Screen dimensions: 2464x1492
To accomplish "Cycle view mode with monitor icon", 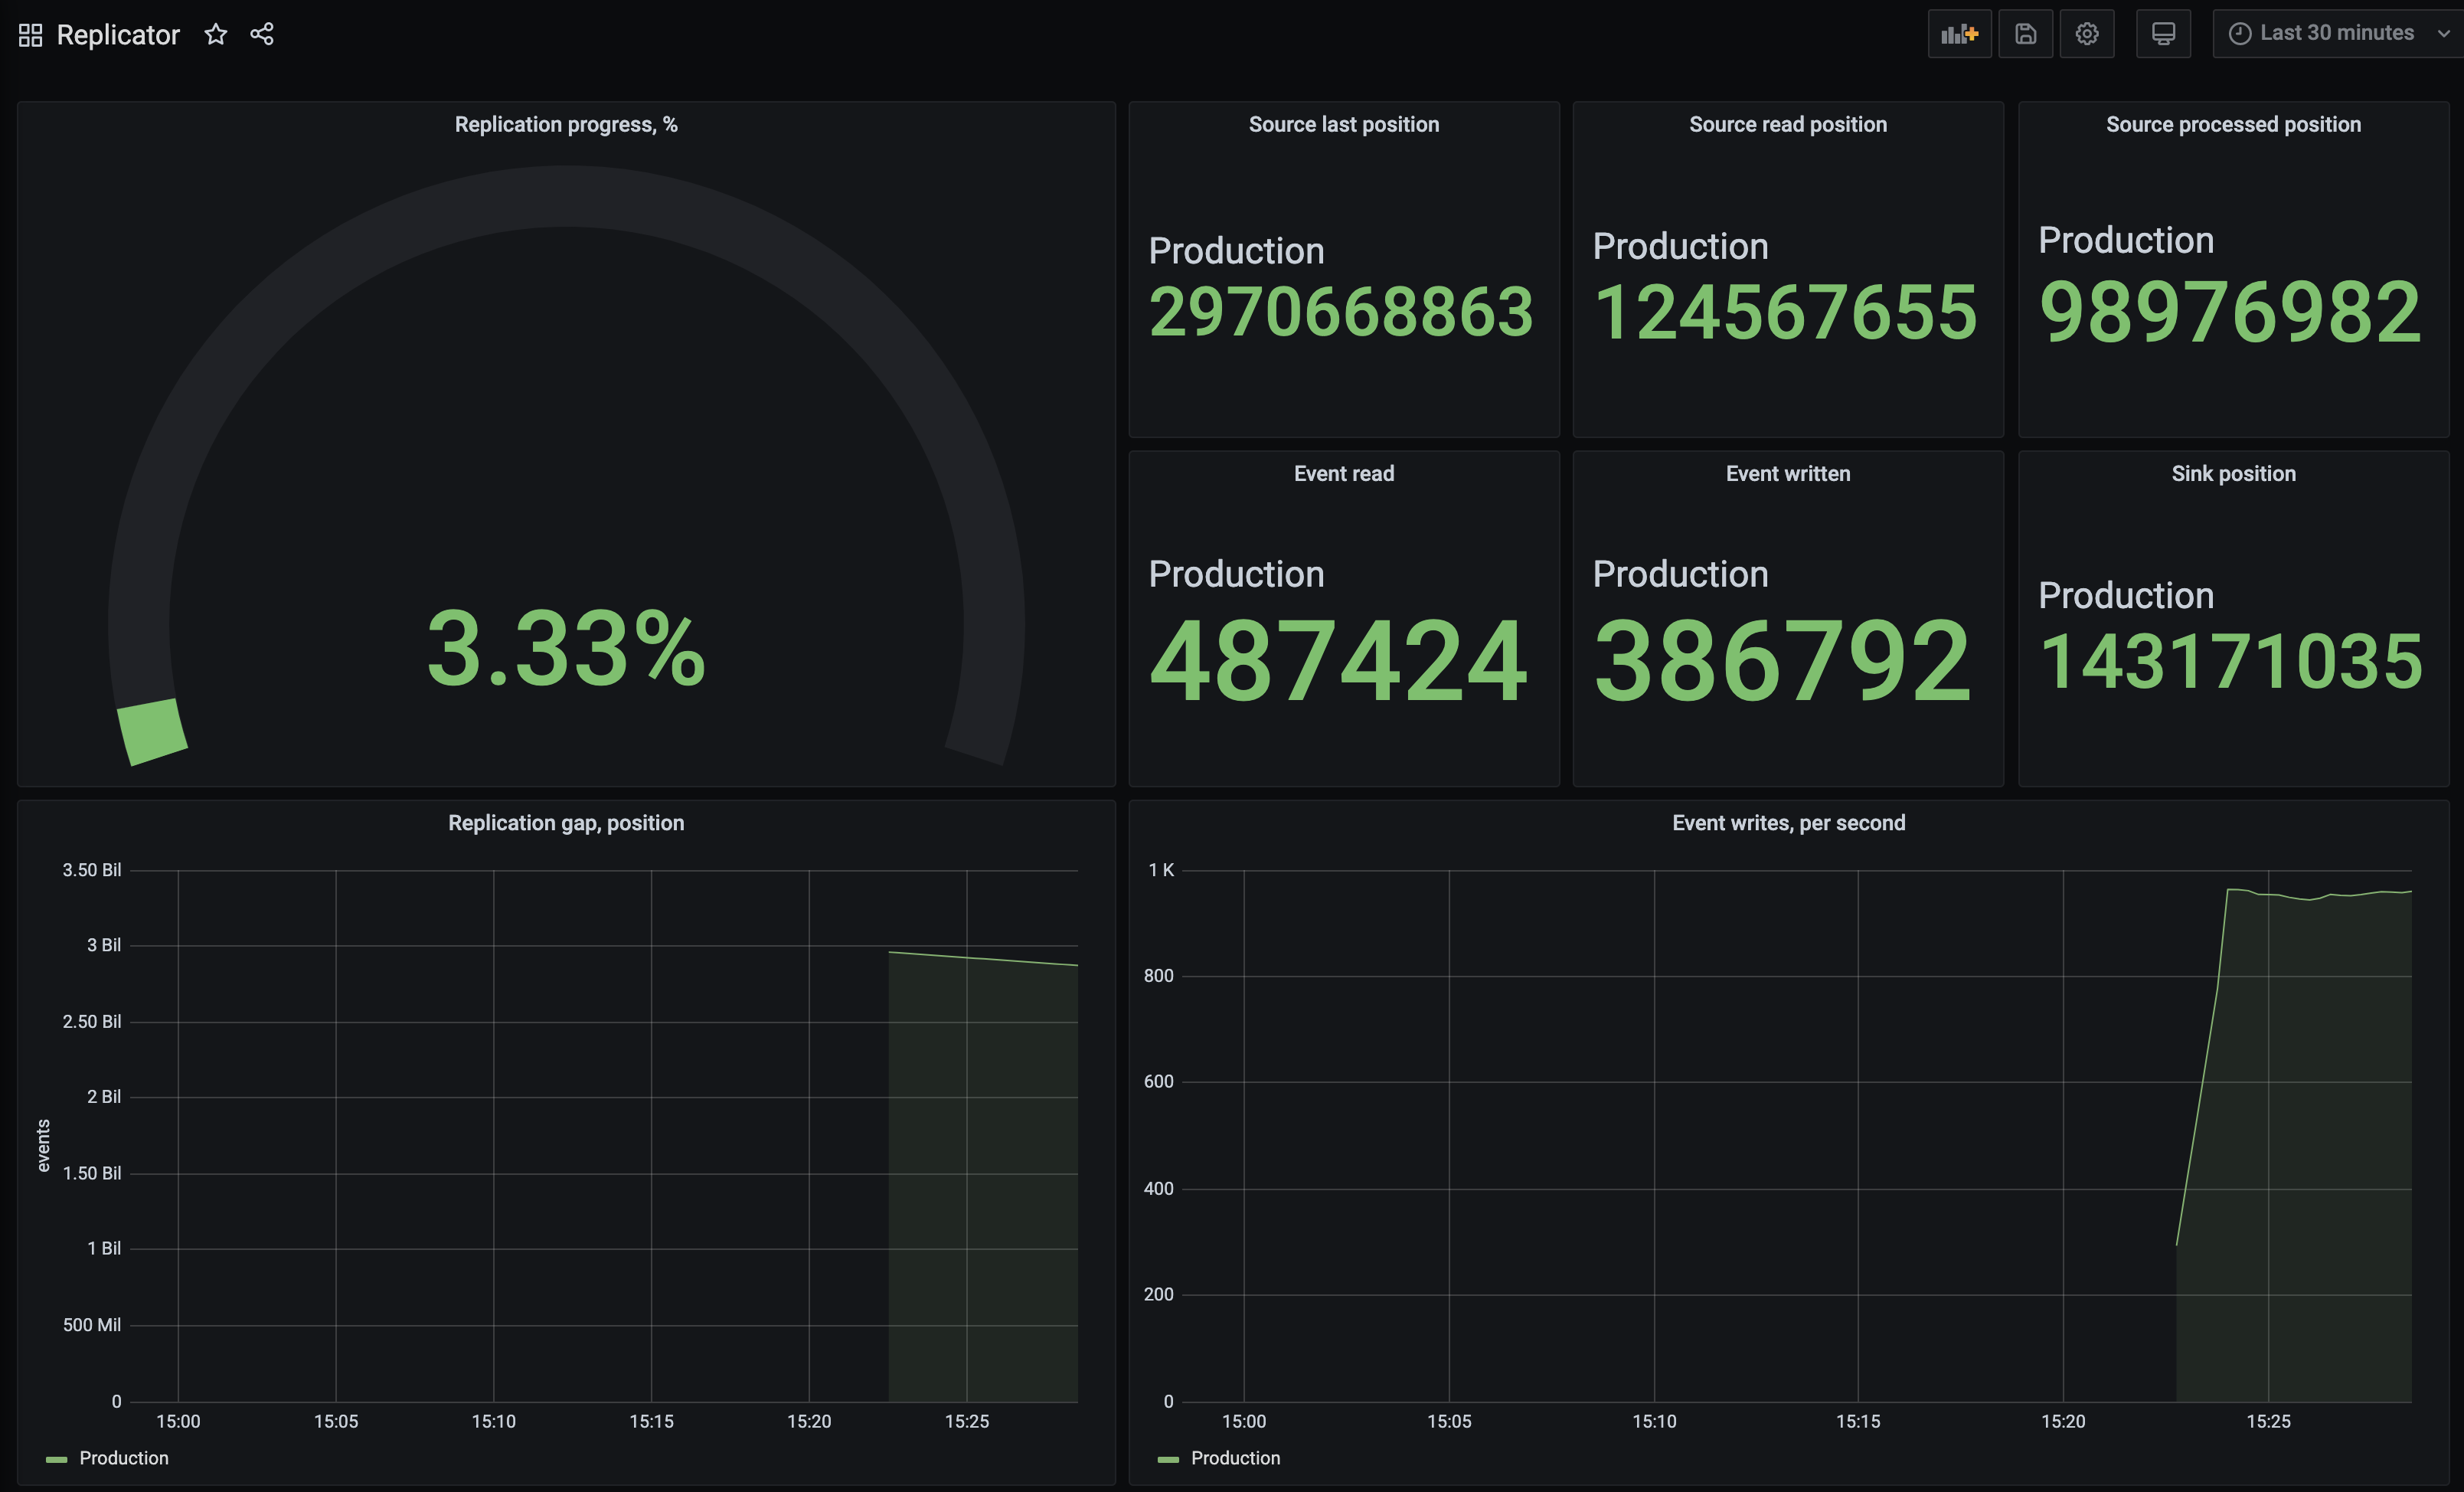I will [x=2163, y=34].
